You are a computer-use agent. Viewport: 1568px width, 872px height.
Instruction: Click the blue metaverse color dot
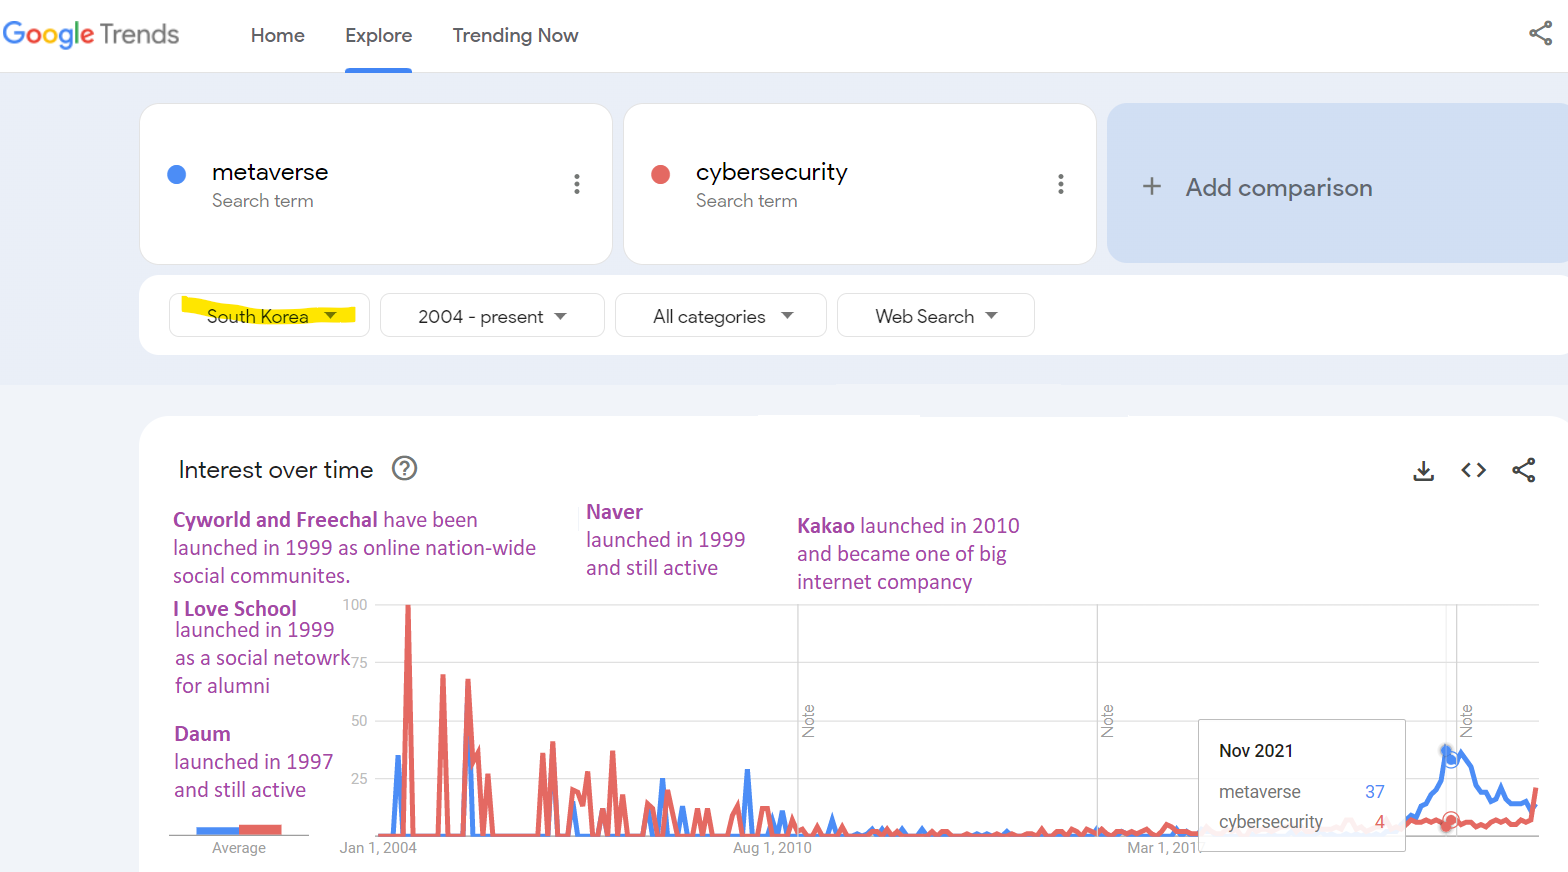177,175
